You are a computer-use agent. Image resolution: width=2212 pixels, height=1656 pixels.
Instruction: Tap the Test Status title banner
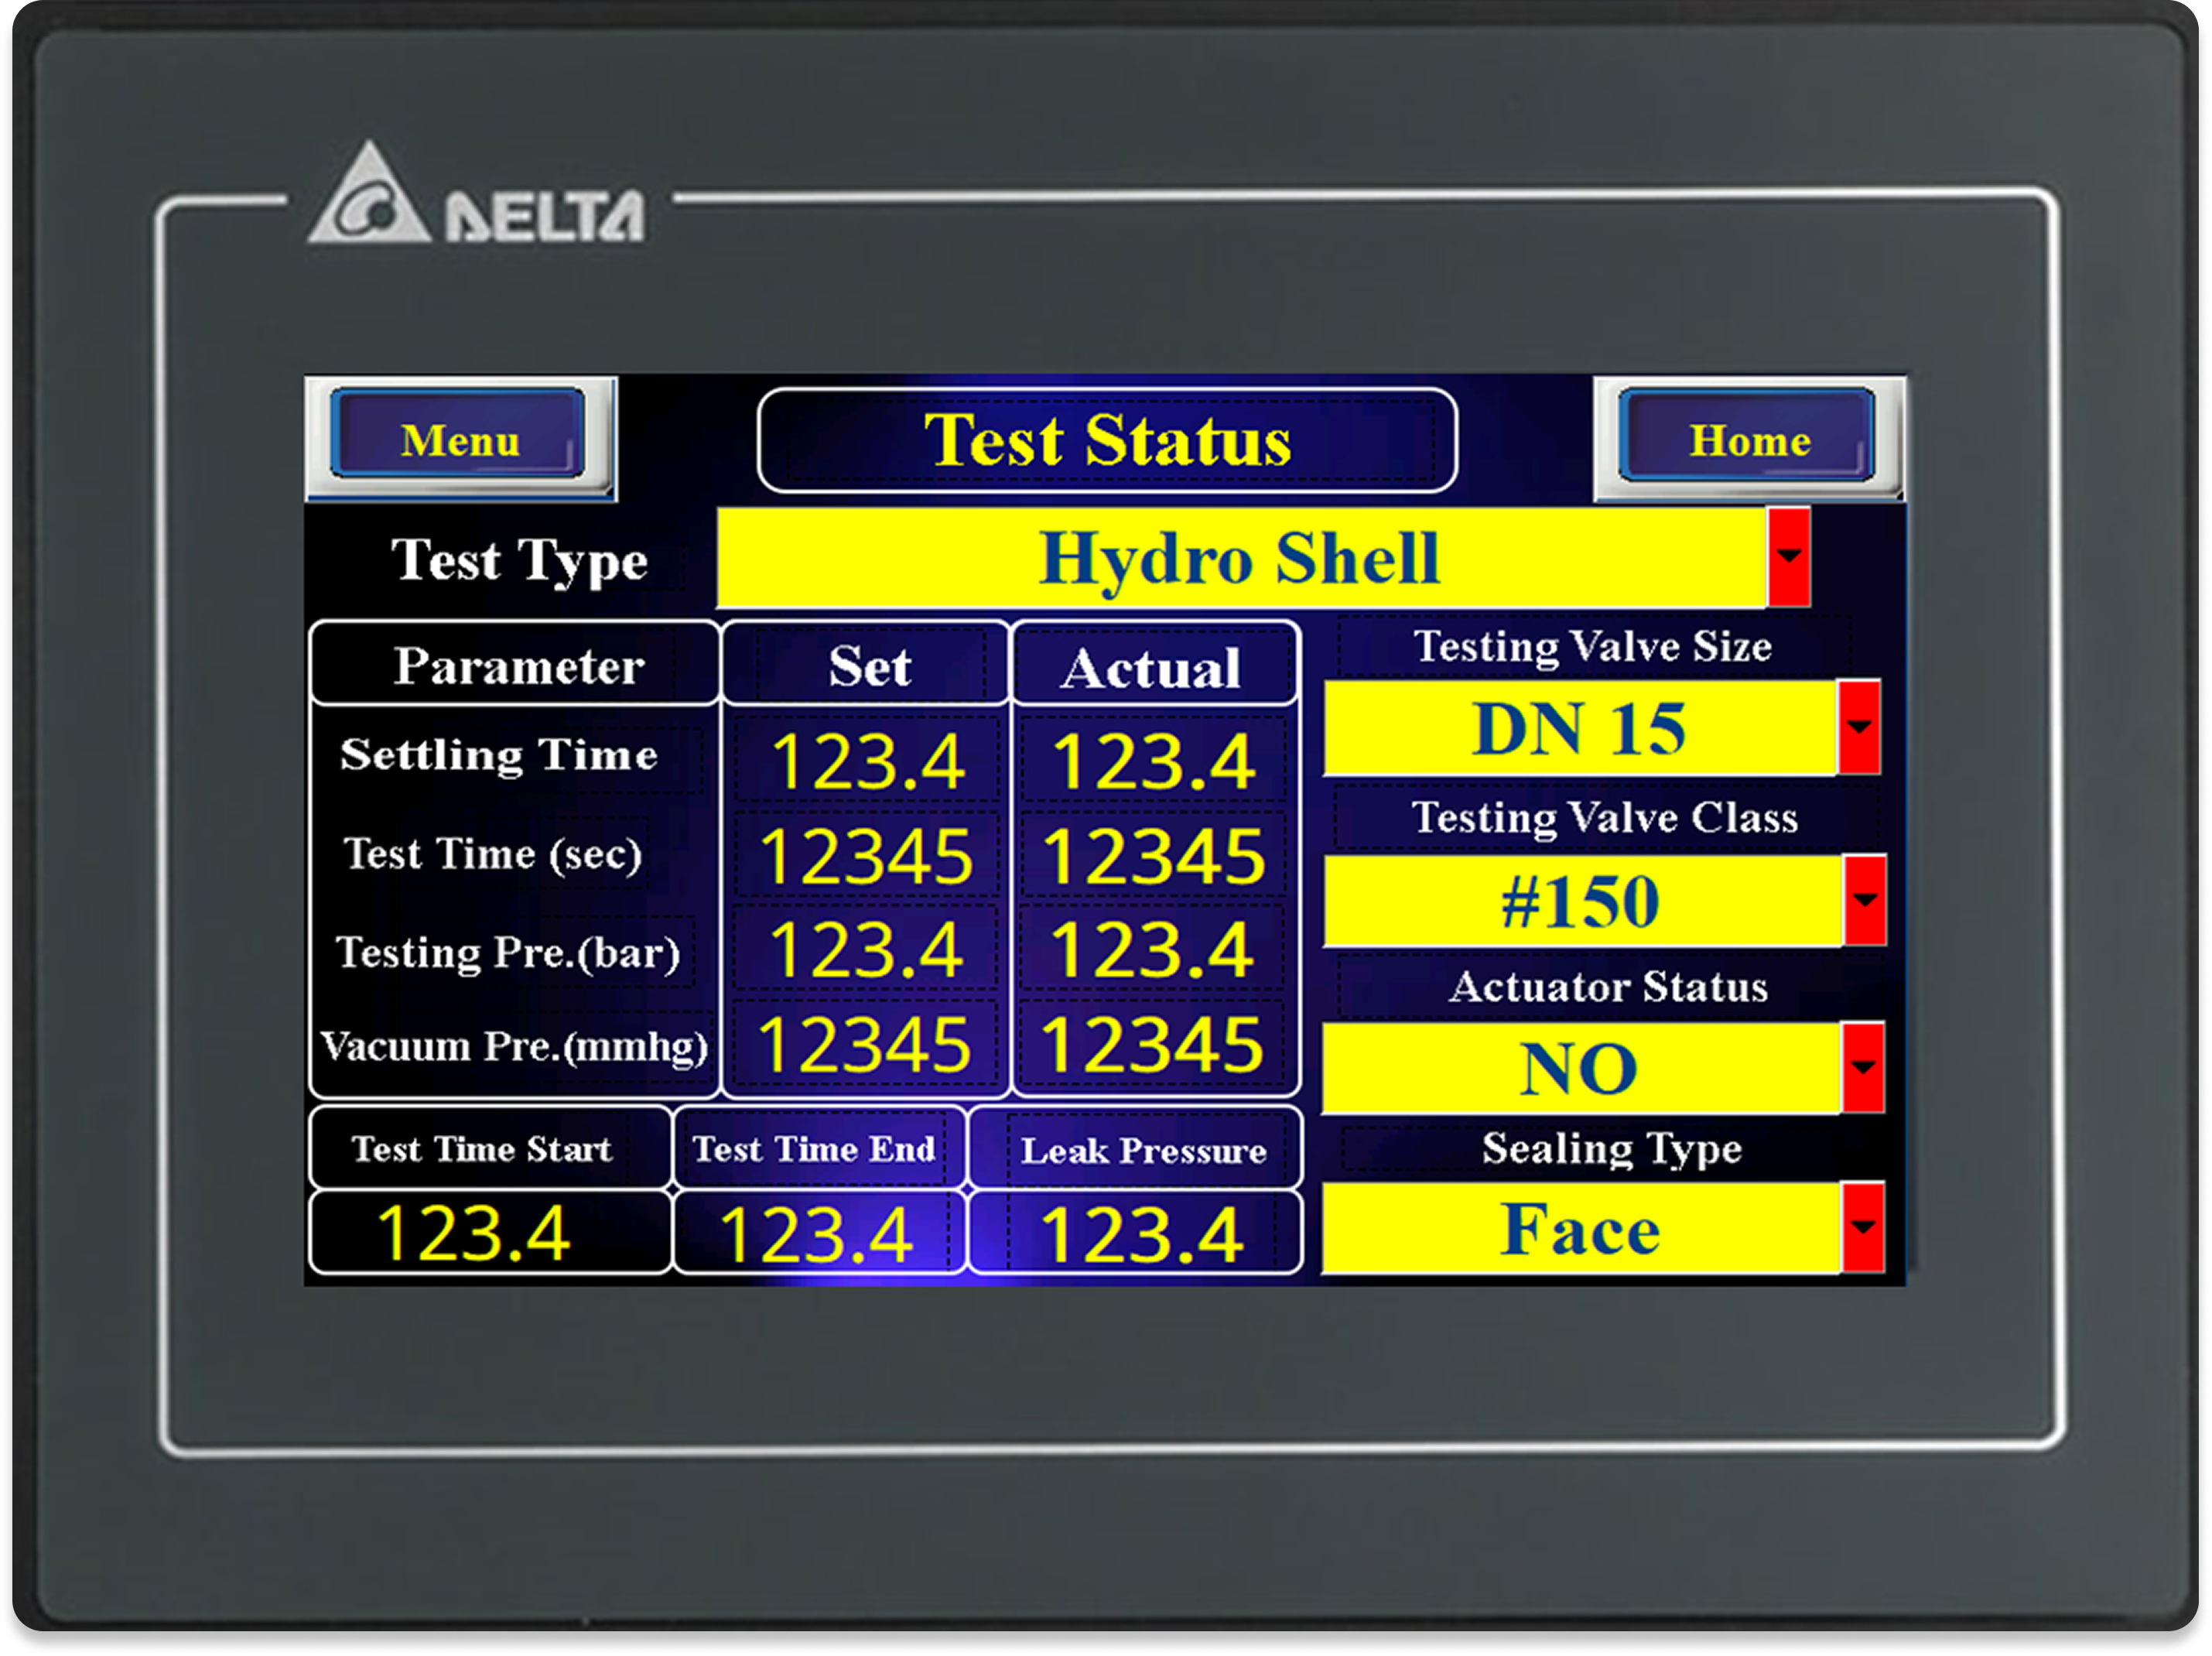coord(1107,440)
